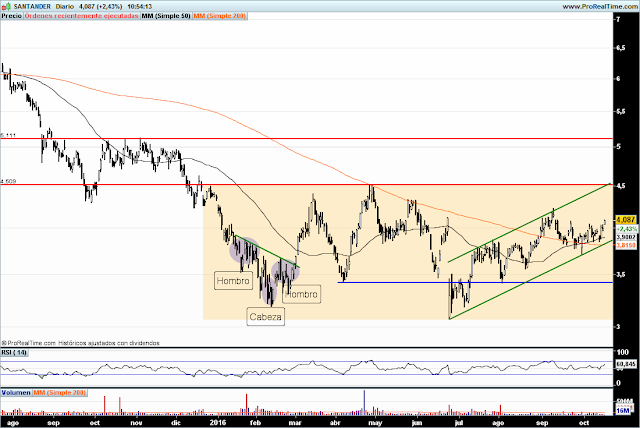Click the green +2,43% change tag
This screenshot has height=428, width=640.
(626, 228)
